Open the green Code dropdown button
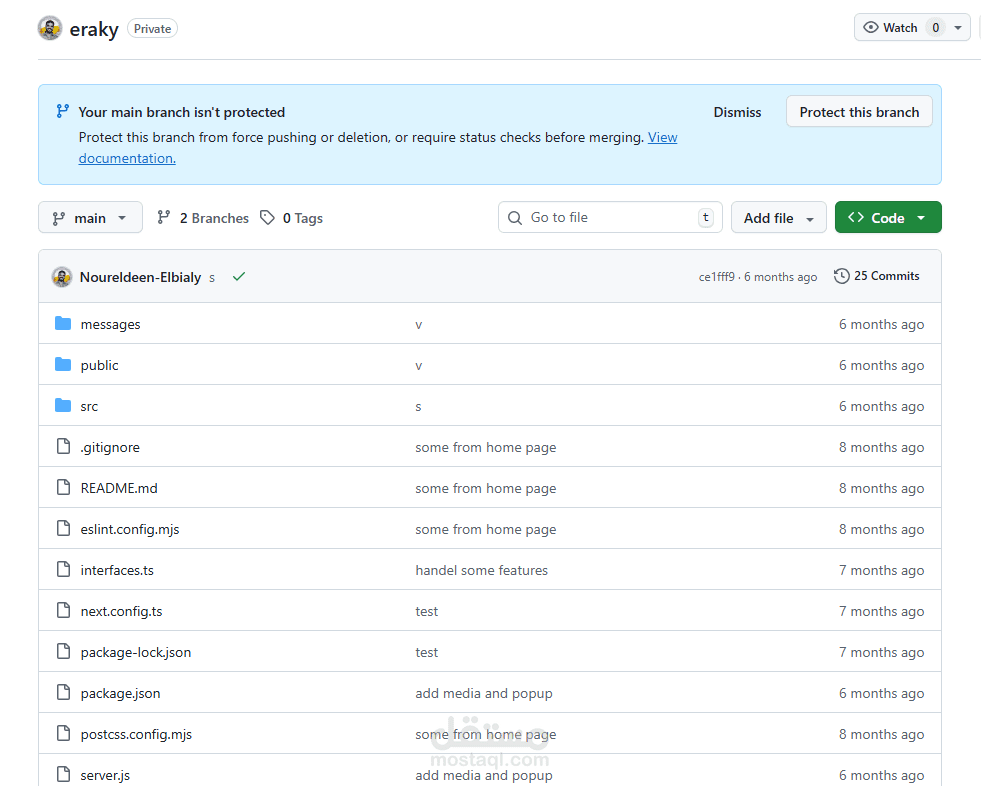The width and height of the screenshot is (981, 786). tap(888, 217)
